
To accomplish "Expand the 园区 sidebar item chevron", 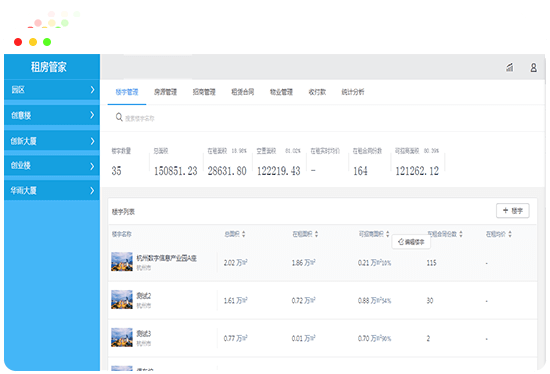I will (92, 90).
